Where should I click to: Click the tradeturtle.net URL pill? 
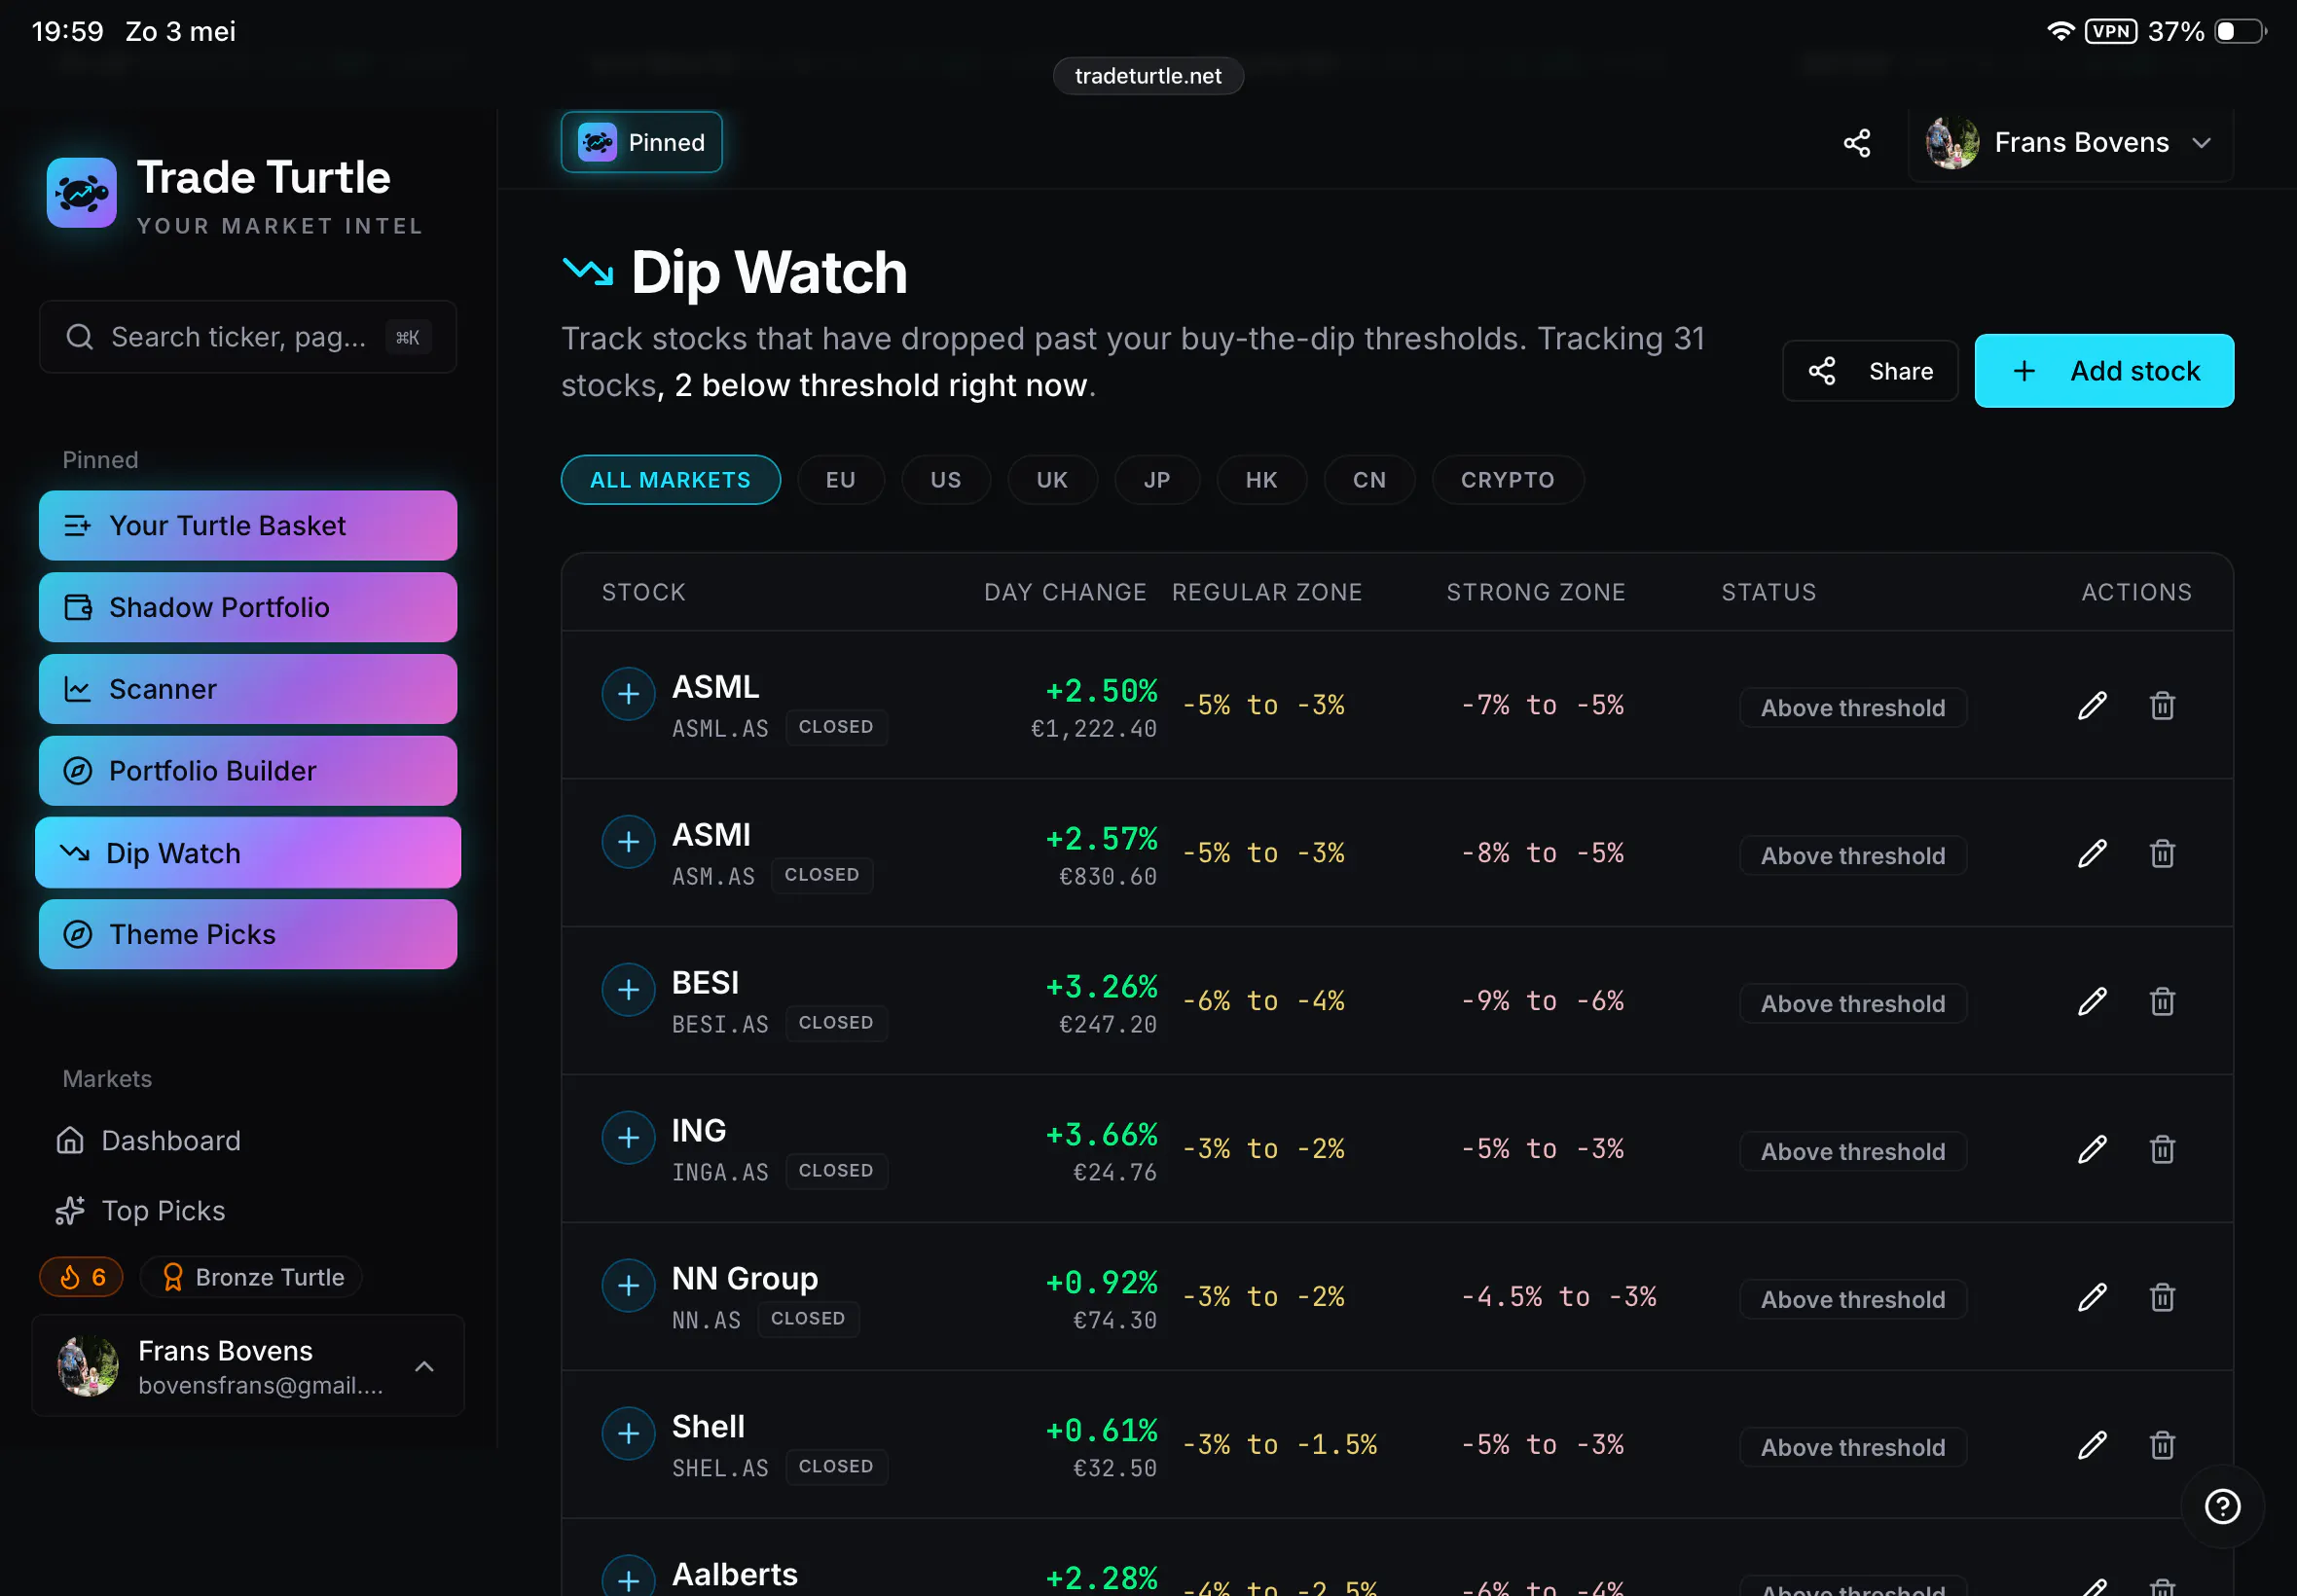(1148, 76)
